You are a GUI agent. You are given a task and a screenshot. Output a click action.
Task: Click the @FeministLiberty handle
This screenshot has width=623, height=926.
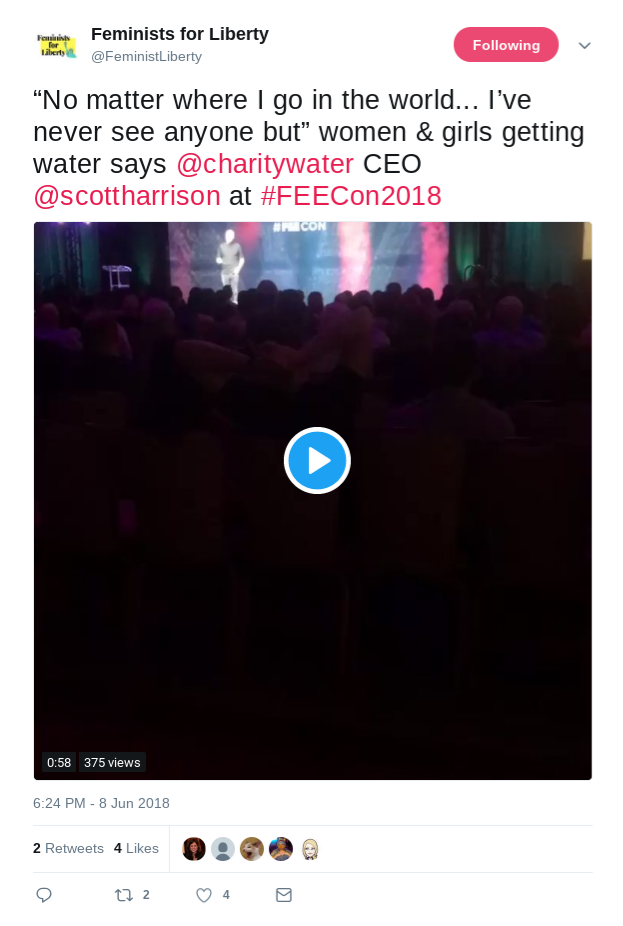[146, 57]
